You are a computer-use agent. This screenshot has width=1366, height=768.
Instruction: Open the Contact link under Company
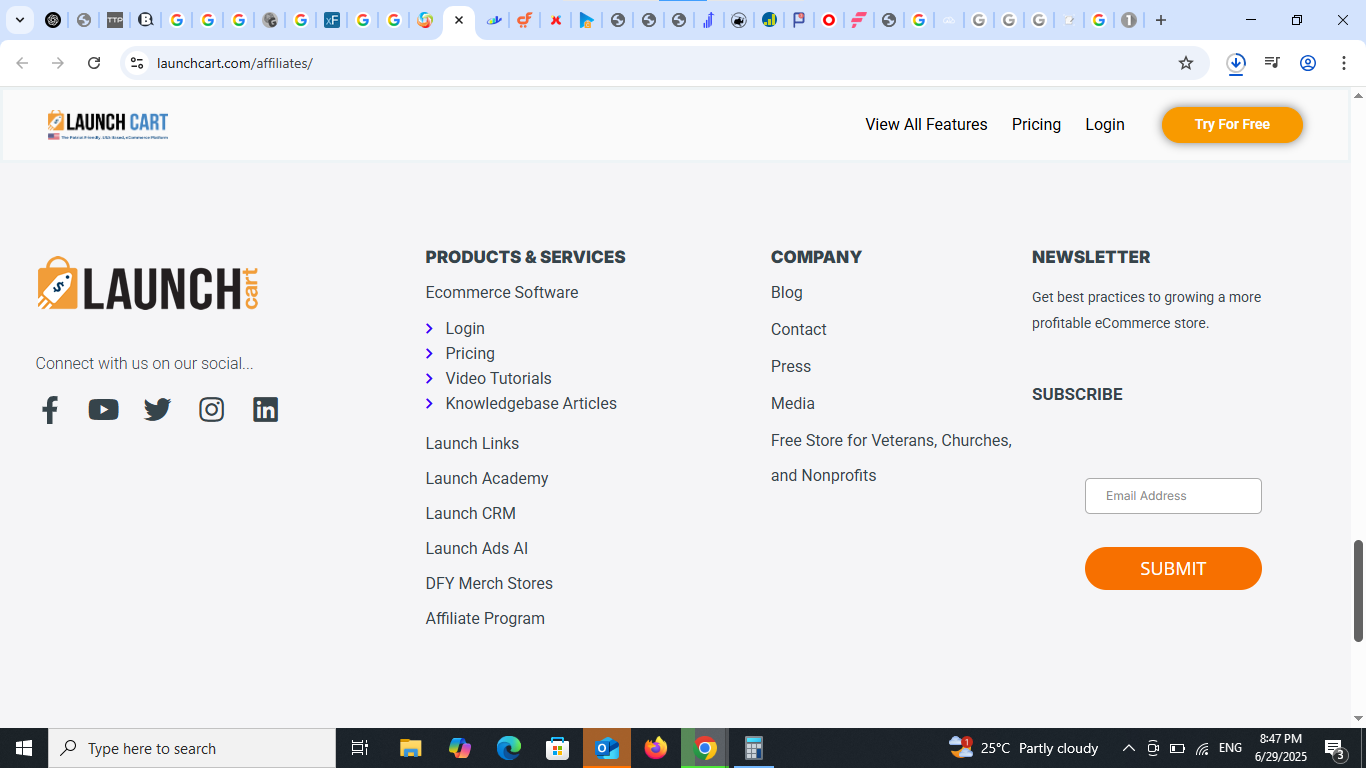tap(799, 330)
